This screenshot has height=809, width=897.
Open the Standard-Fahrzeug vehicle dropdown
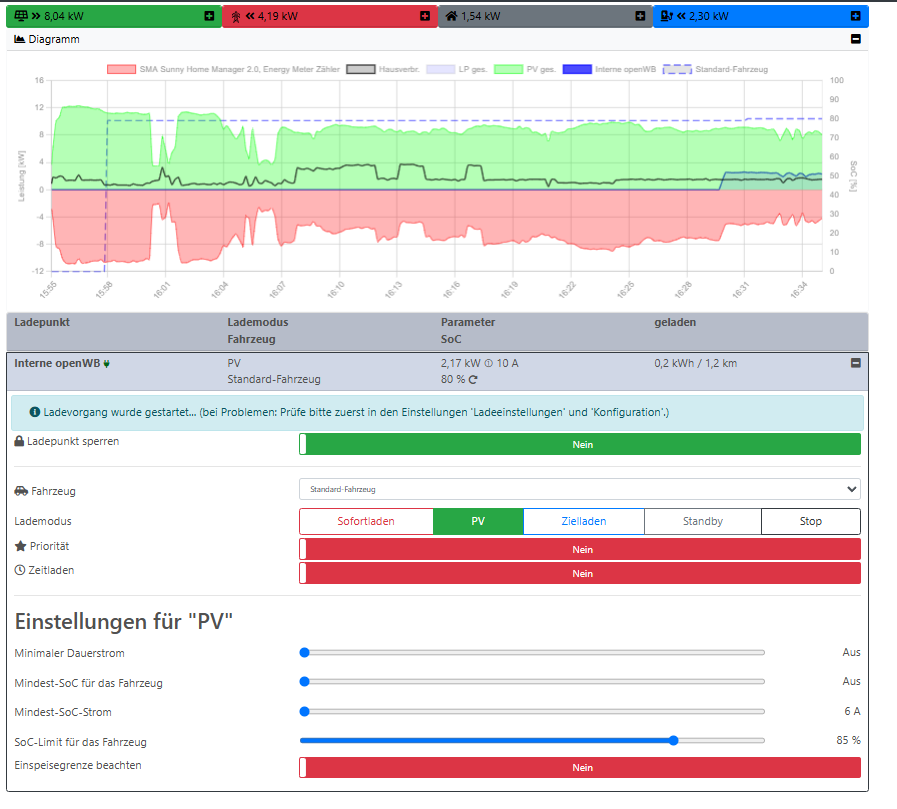coord(580,489)
